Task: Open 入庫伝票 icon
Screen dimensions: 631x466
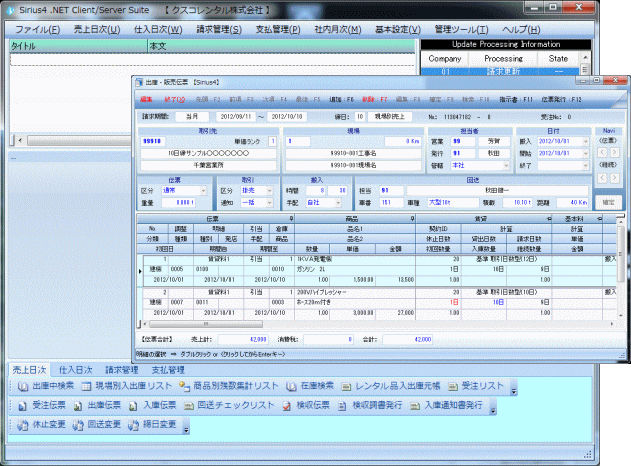Action: (x=133, y=406)
